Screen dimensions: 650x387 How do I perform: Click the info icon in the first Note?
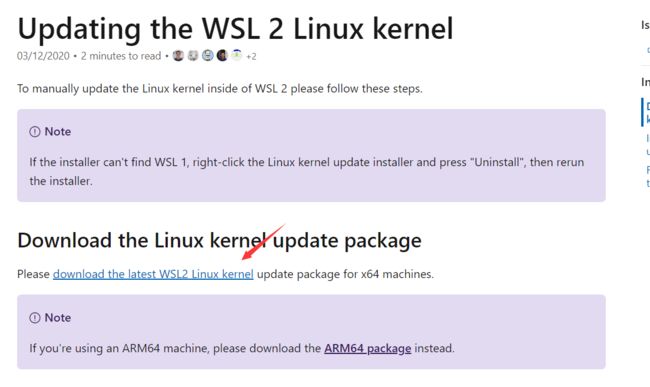(x=35, y=132)
